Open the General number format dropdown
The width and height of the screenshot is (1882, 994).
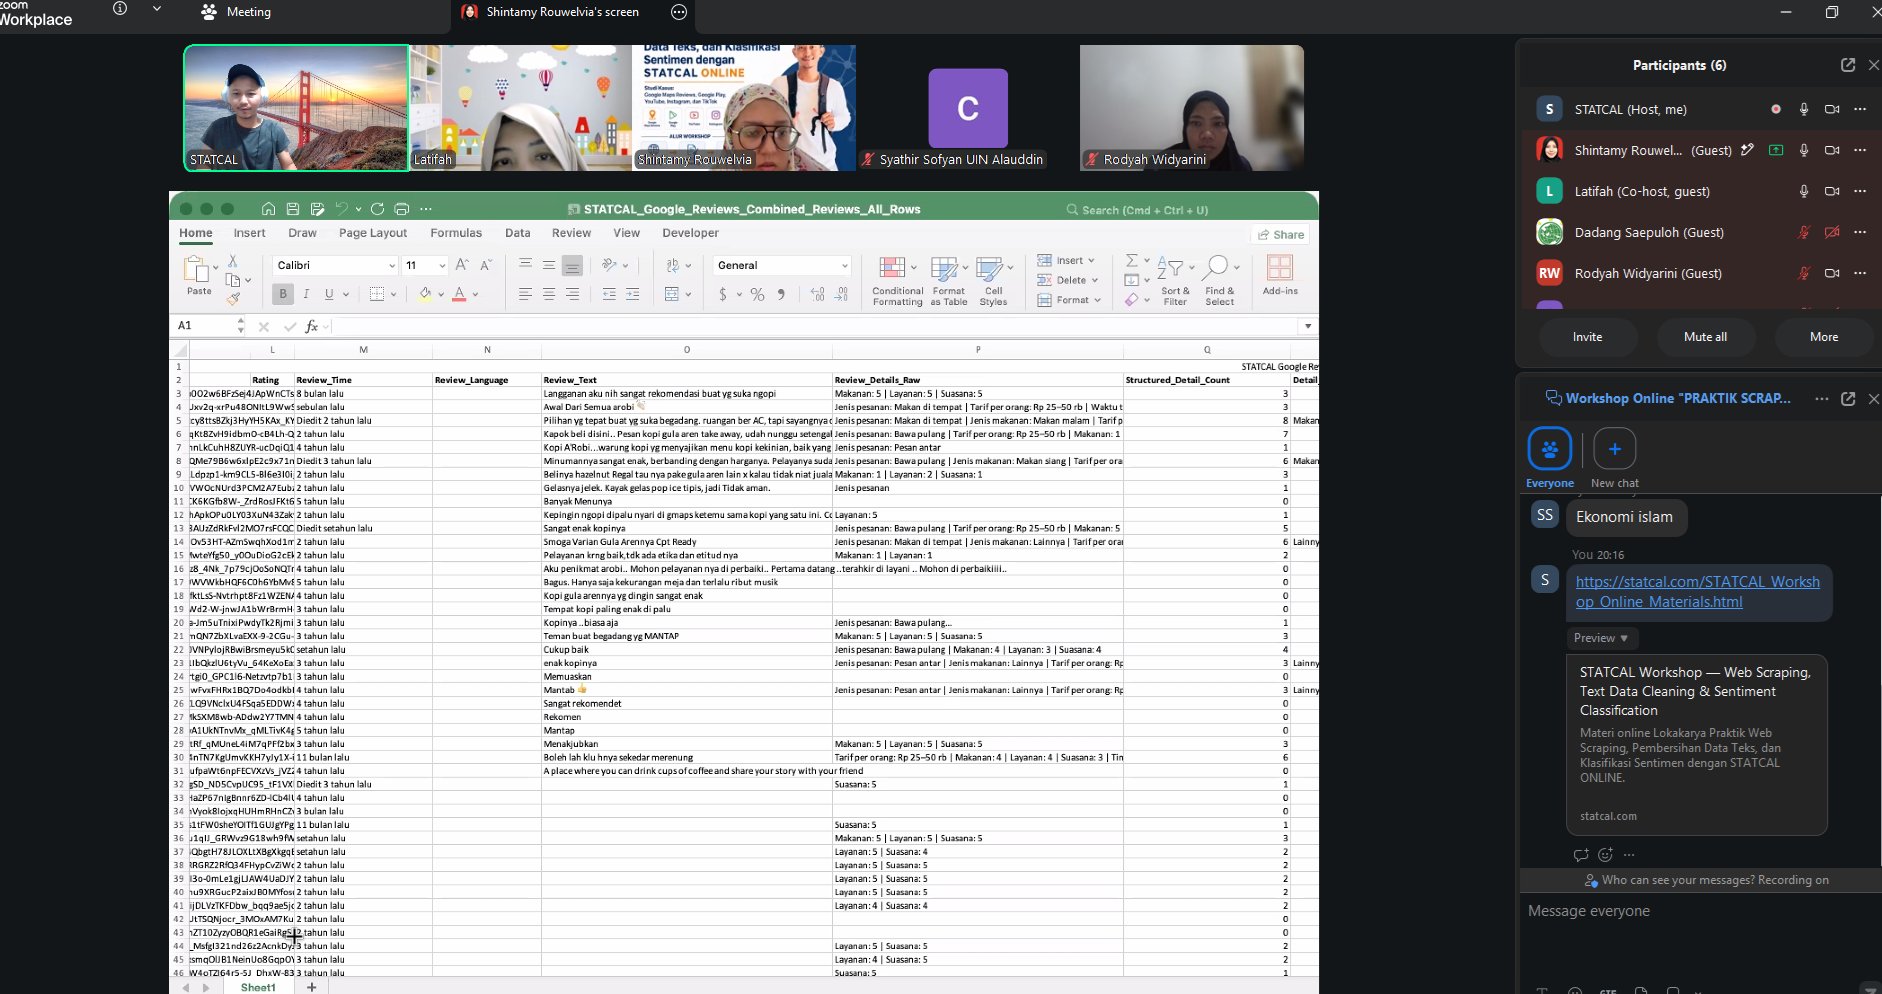click(x=845, y=265)
